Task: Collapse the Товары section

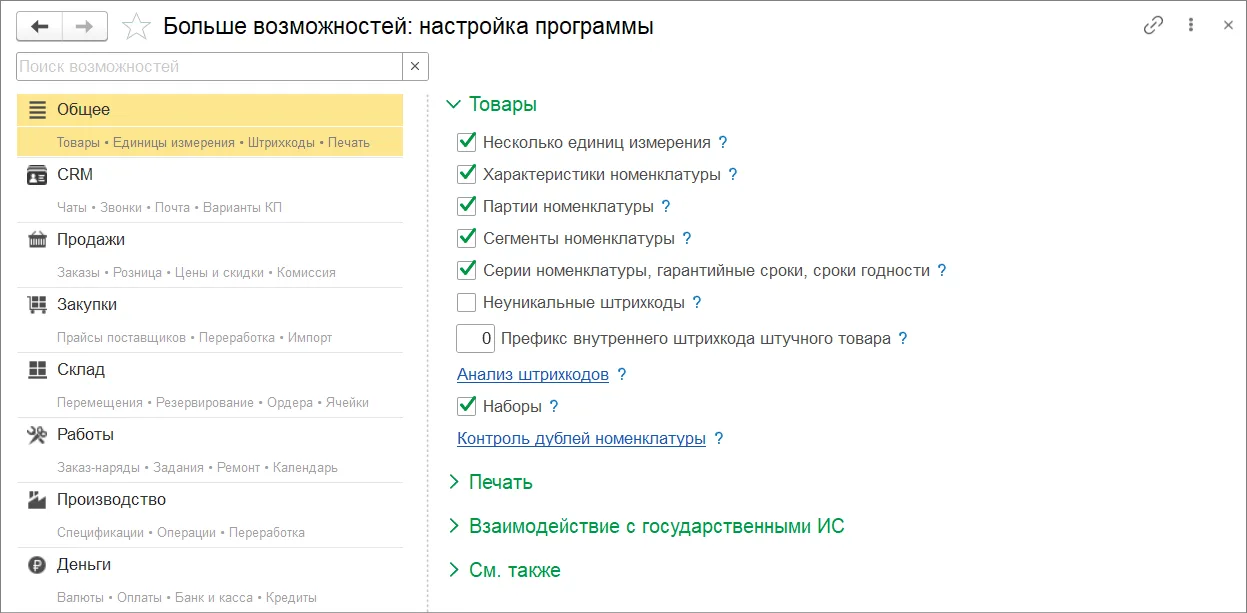Action: pyautogui.click(x=491, y=105)
